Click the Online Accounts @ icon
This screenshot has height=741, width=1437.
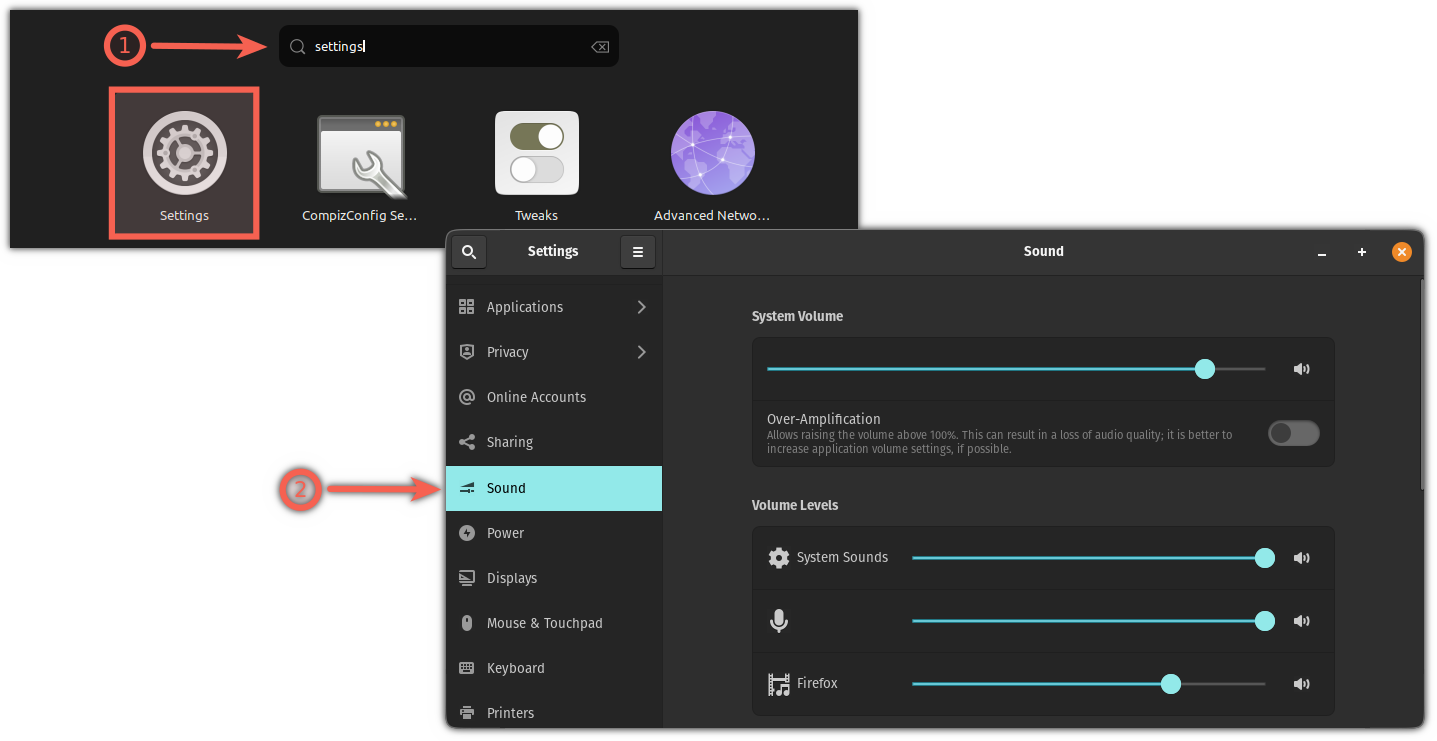(x=466, y=396)
